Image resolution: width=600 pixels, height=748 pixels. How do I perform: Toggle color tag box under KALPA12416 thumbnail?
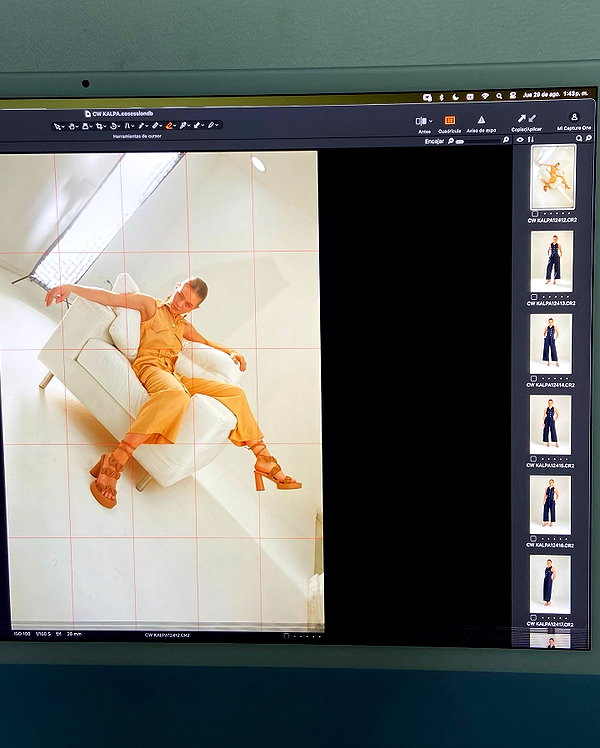(533, 539)
